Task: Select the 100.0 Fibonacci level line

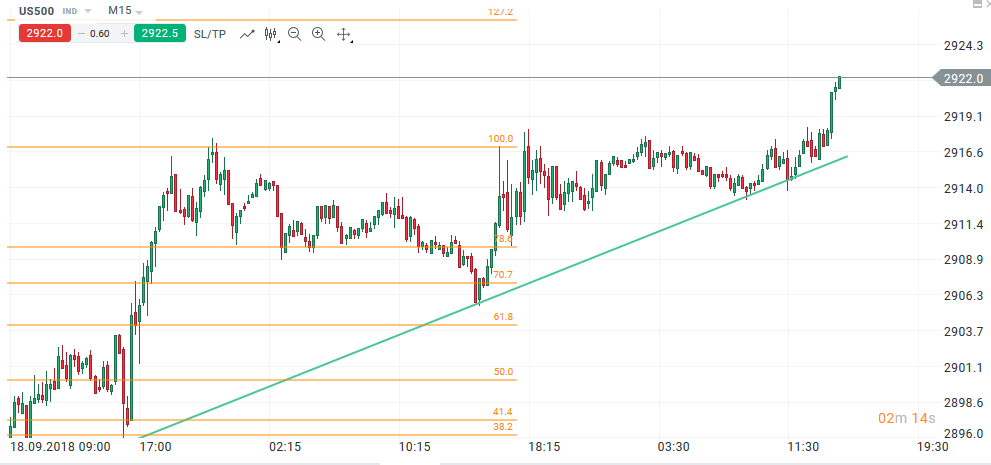Action: [300, 147]
